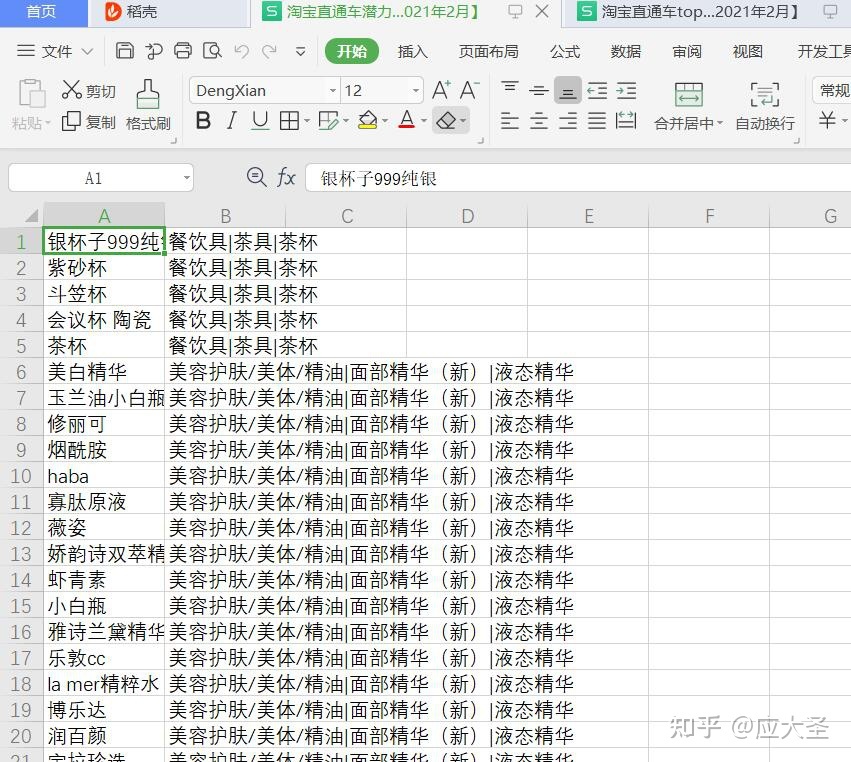
Task: Select cell containing haba
Action: coord(104,476)
